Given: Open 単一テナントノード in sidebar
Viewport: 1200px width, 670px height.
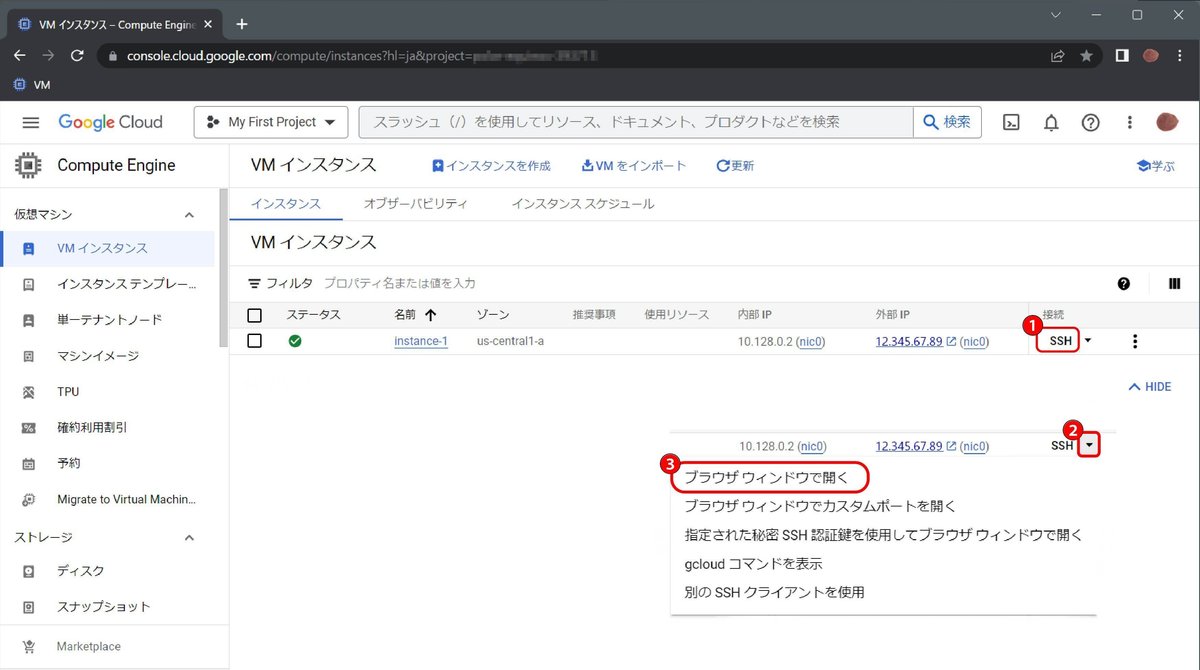Looking at the screenshot, I should pos(108,320).
